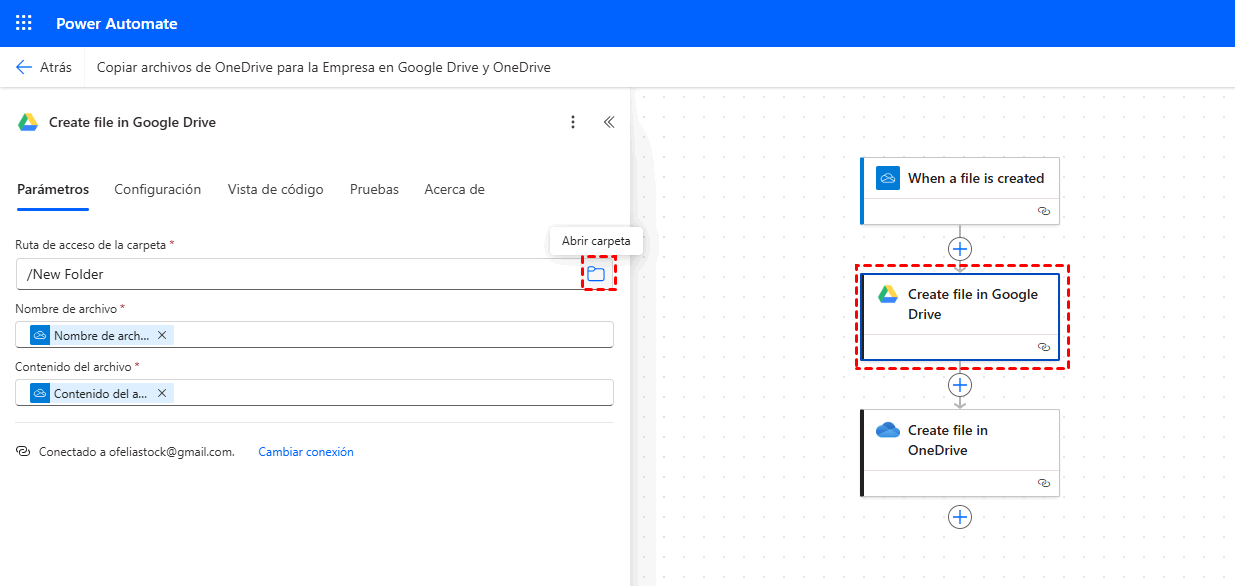Open the app launcher waffle icon
The height and width of the screenshot is (586, 1235).
(24, 23)
